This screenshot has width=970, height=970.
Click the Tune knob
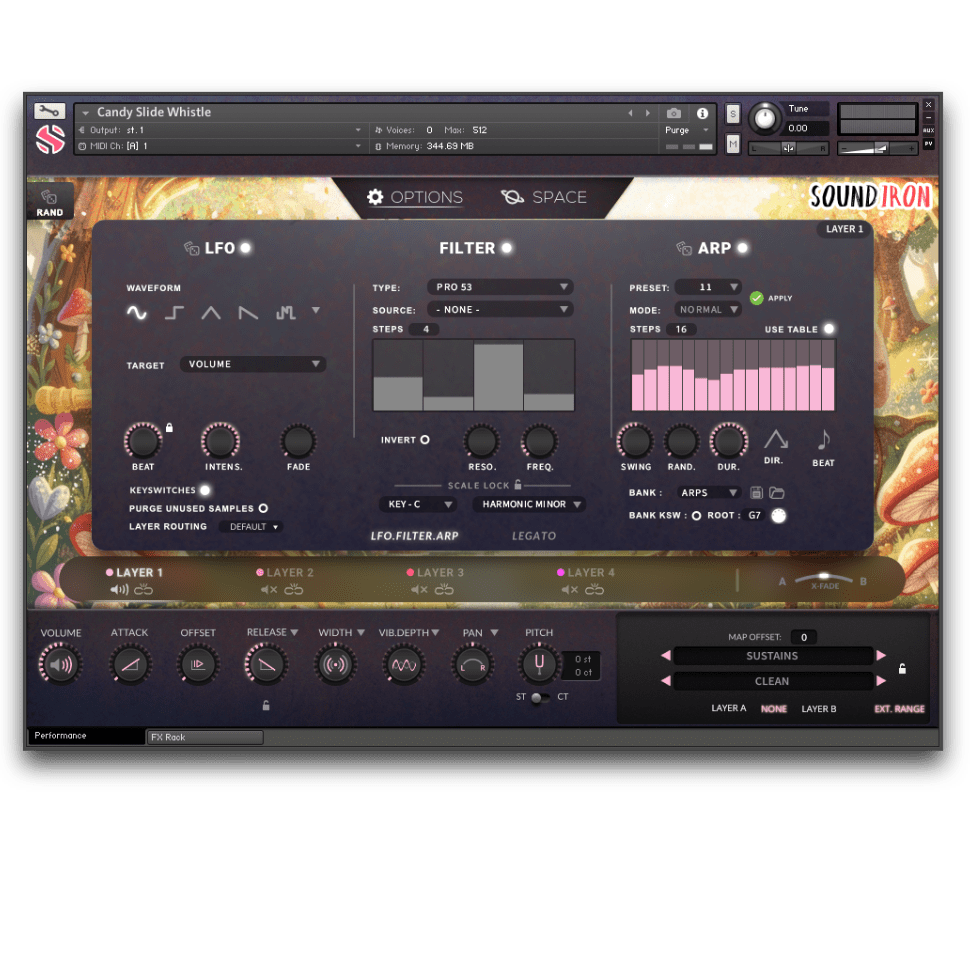click(765, 118)
